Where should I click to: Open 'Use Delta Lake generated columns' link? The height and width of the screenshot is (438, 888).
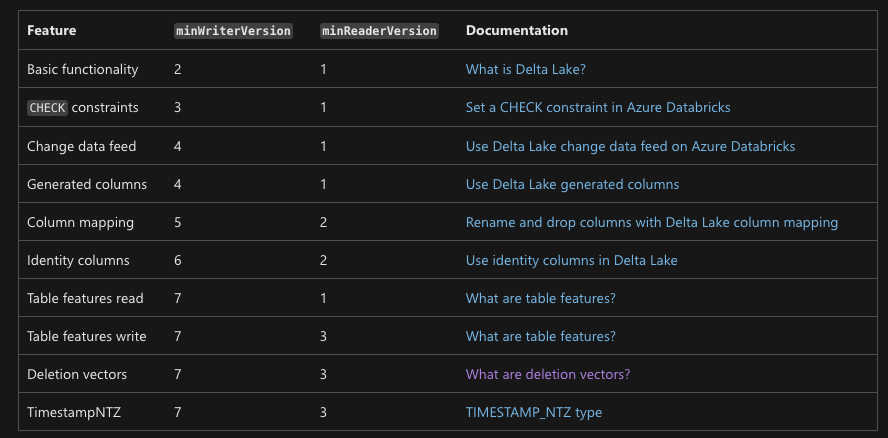(572, 184)
